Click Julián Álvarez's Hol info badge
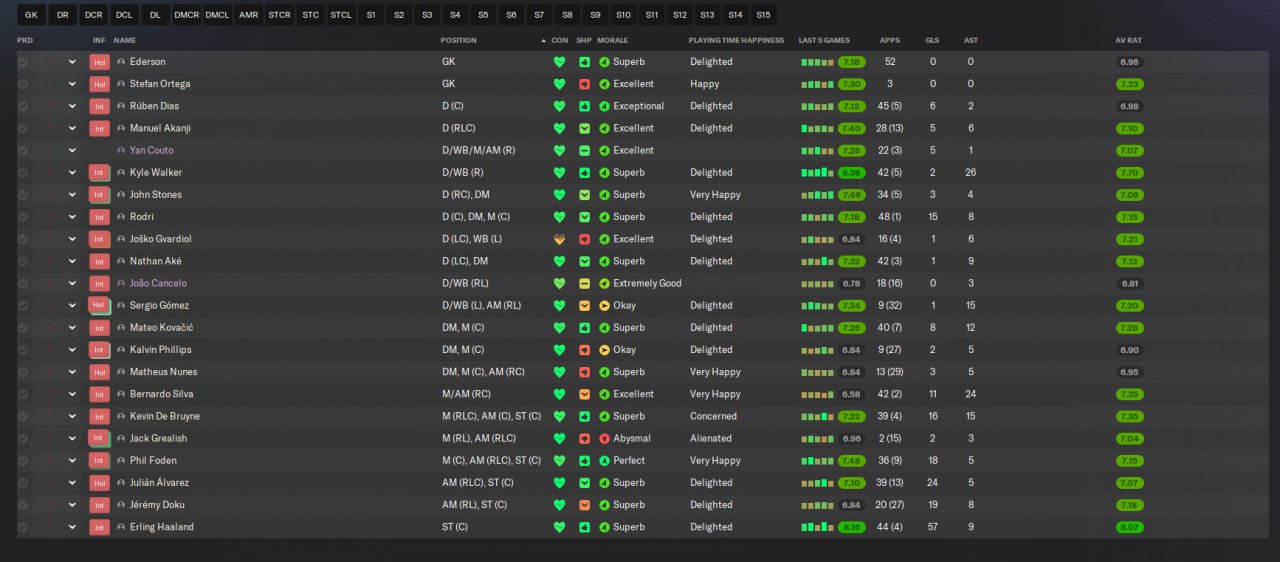The height and width of the screenshot is (562, 1280). (99, 483)
